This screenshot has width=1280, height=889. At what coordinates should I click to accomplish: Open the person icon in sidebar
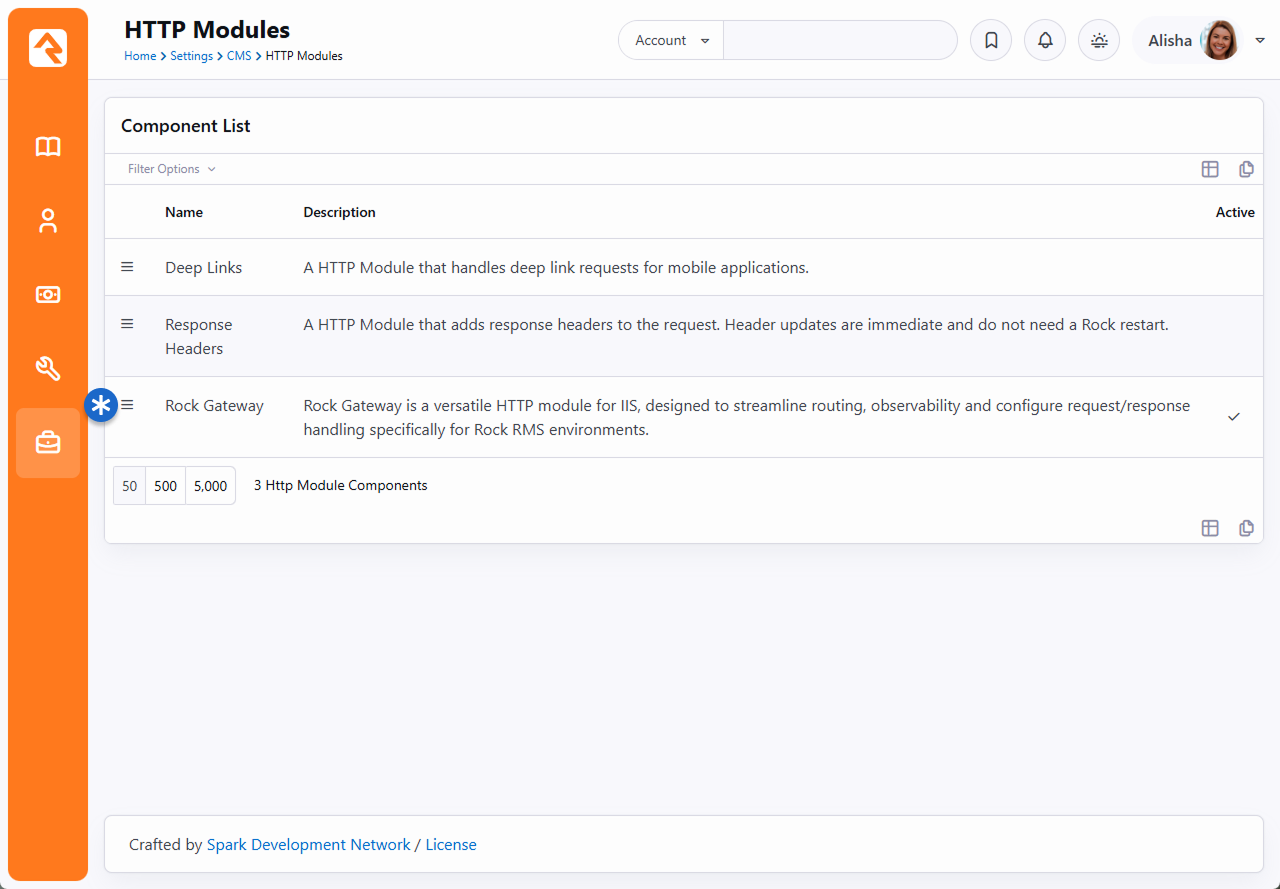tap(48, 221)
